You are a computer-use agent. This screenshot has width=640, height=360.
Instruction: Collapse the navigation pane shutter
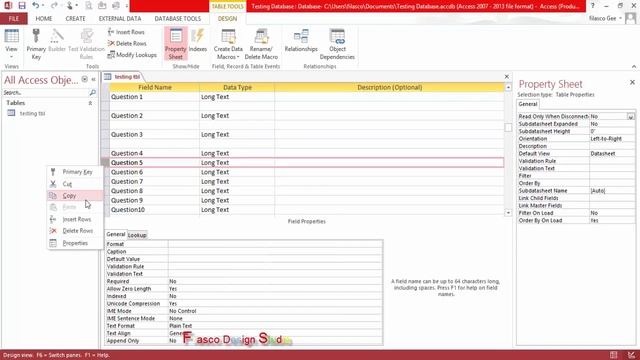coord(93,79)
